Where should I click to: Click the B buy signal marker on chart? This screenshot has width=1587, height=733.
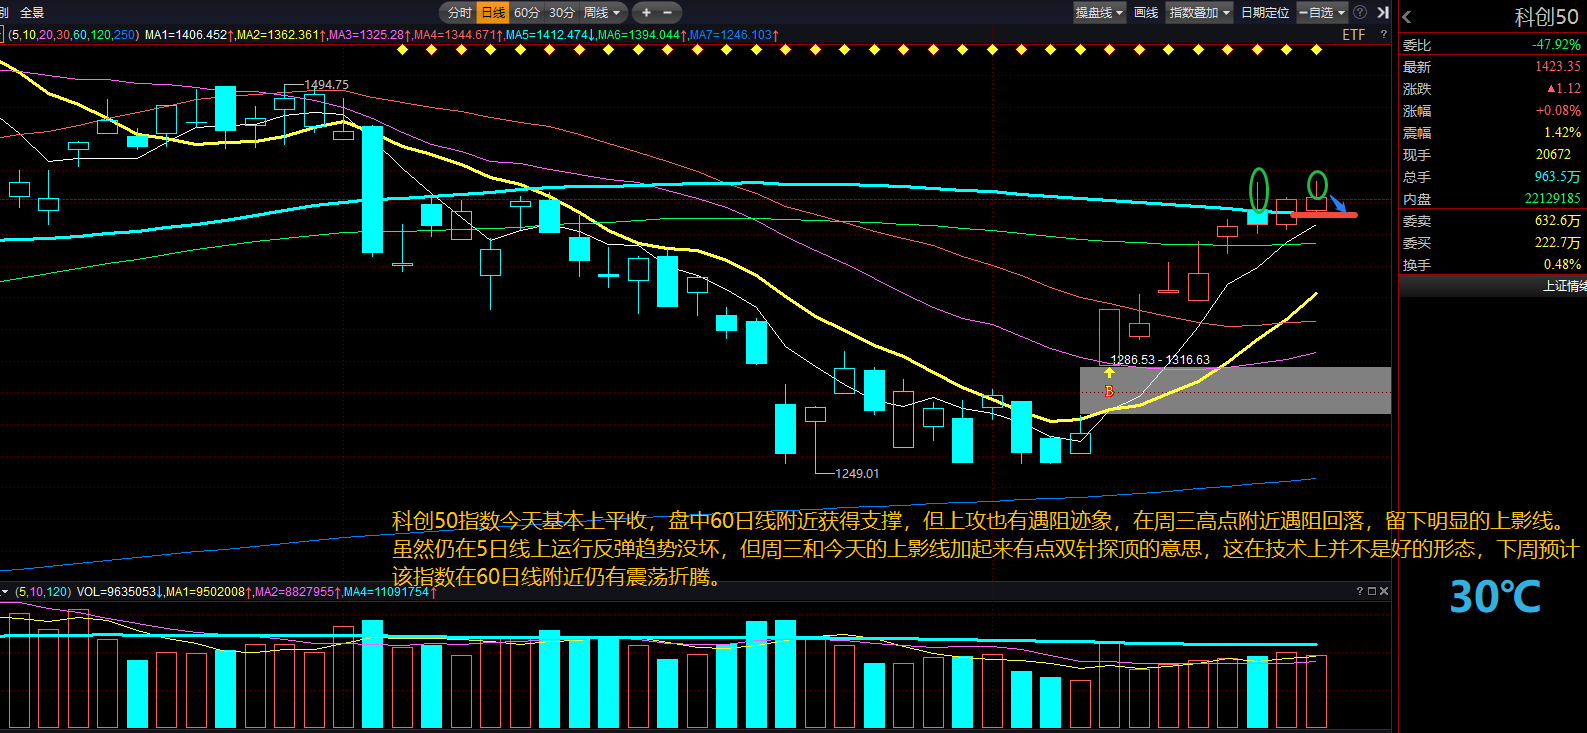tap(1109, 391)
